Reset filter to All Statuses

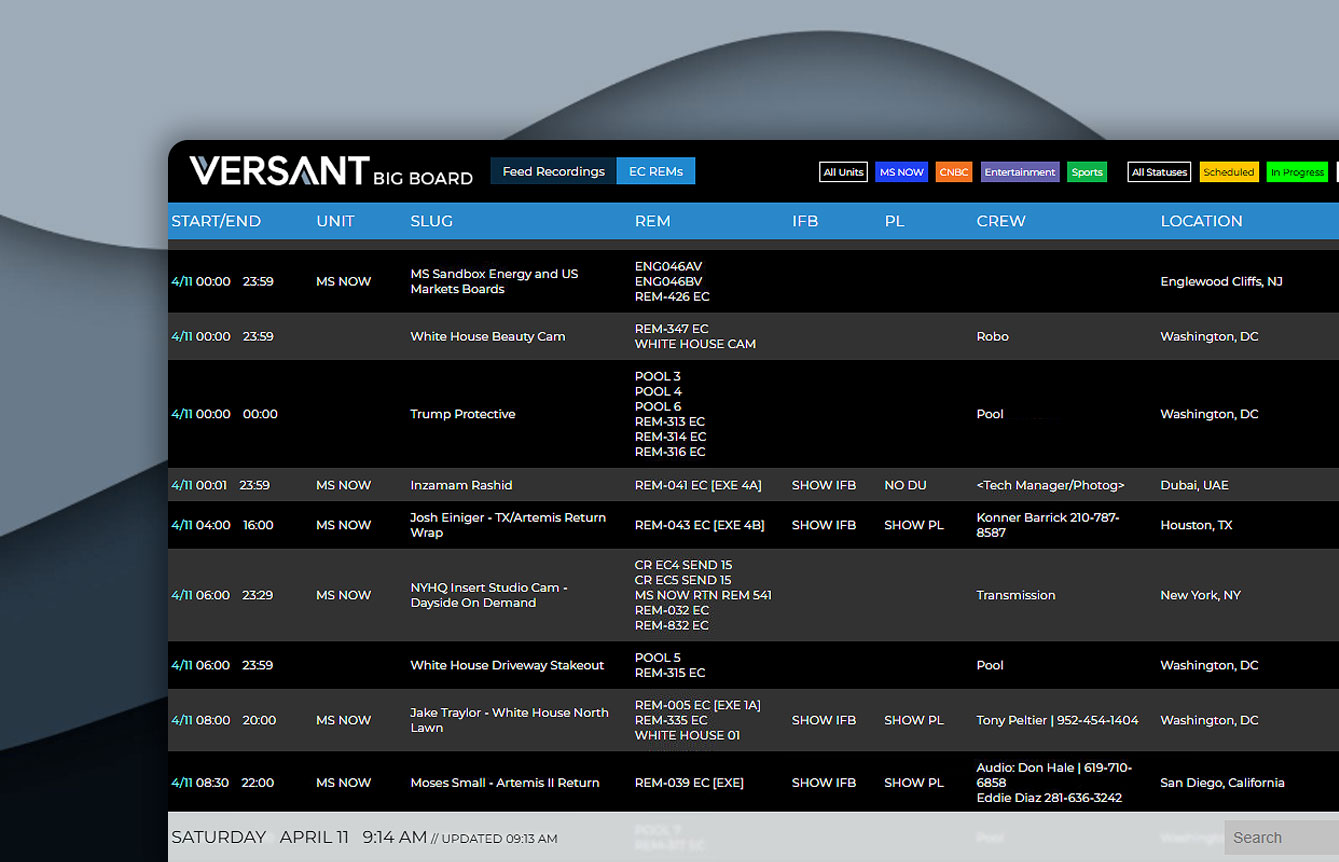[x=1159, y=171]
